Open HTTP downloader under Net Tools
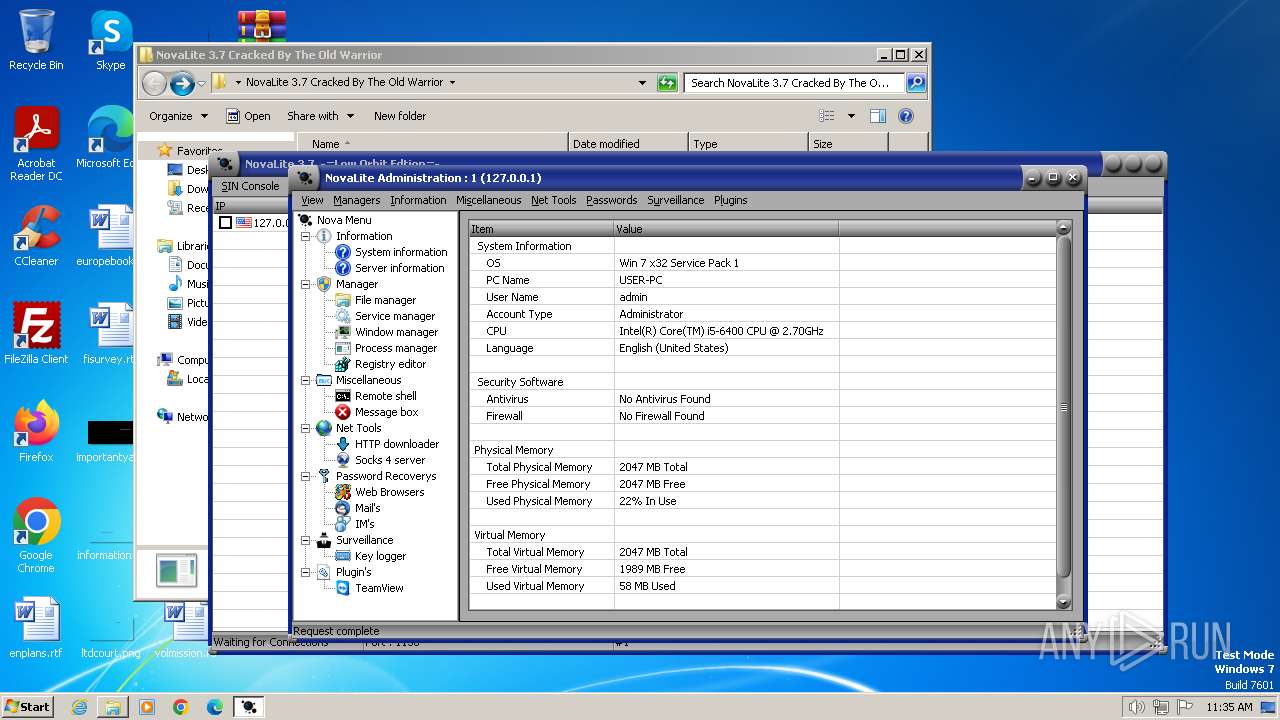The height and width of the screenshot is (720, 1280). (x=396, y=444)
